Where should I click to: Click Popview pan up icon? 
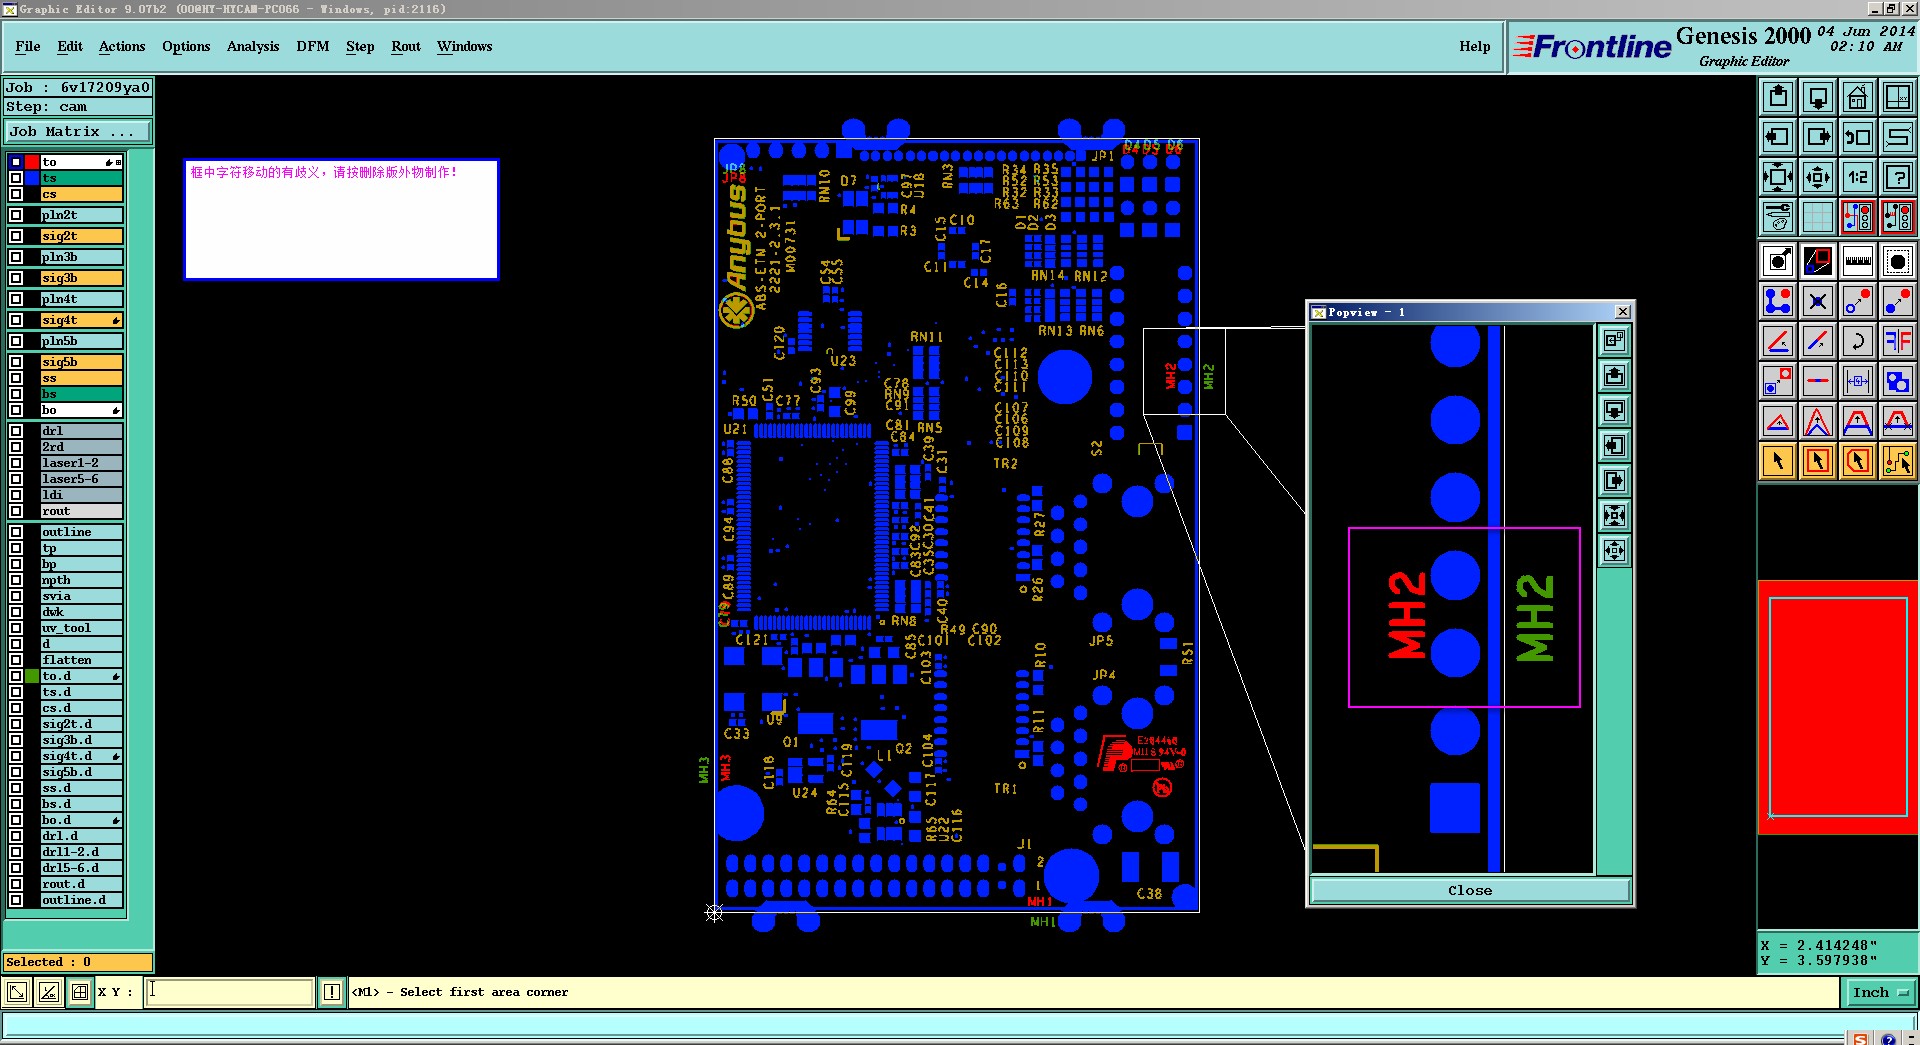point(1614,376)
